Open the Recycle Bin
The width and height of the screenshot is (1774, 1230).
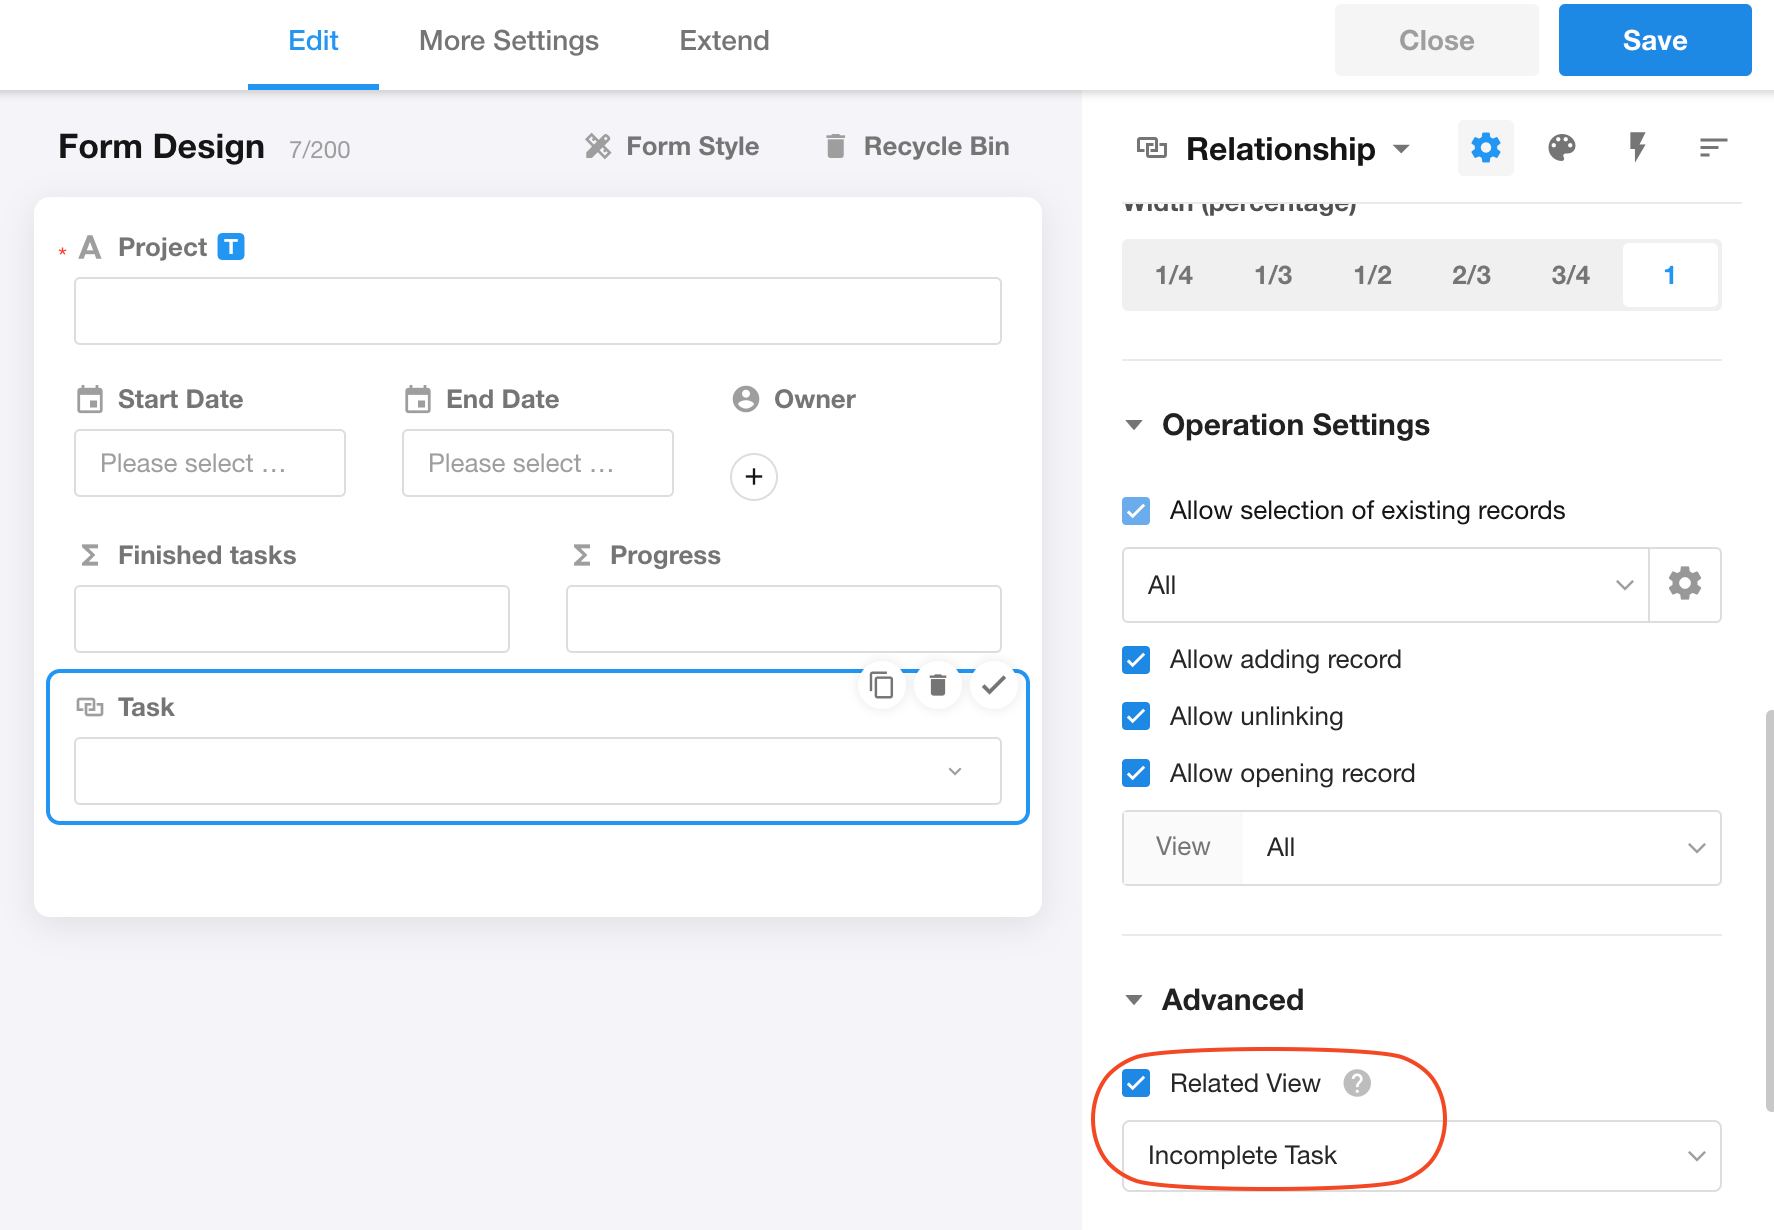pos(917,147)
